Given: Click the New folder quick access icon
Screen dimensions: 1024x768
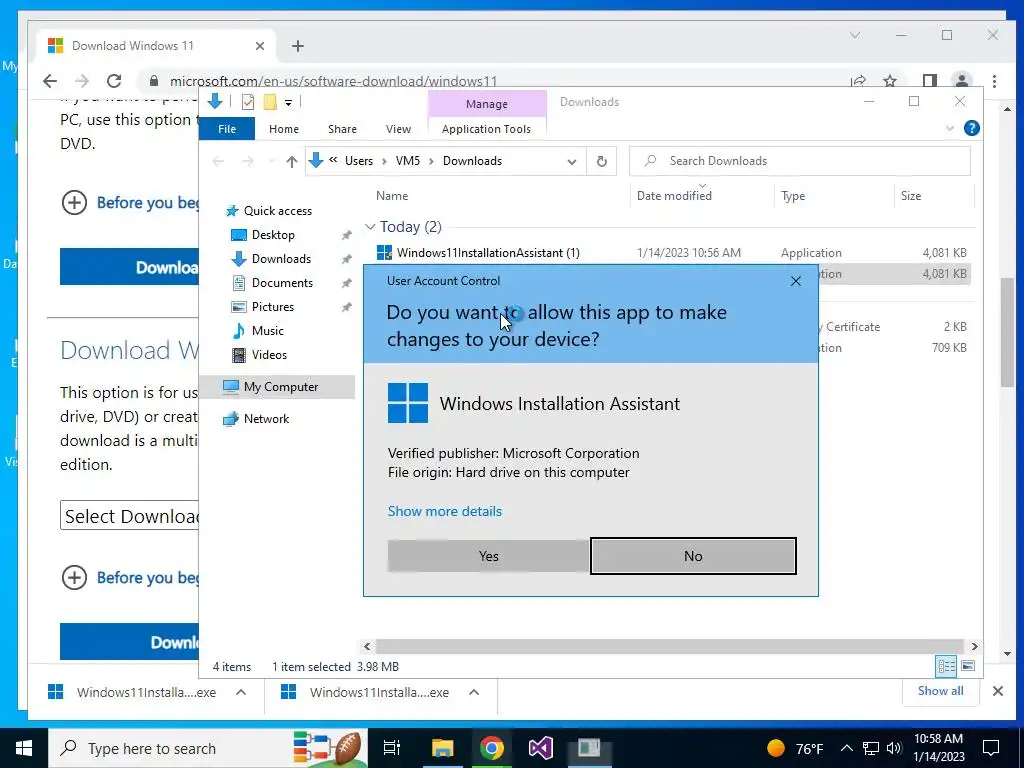Looking at the screenshot, I should coord(270,102).
